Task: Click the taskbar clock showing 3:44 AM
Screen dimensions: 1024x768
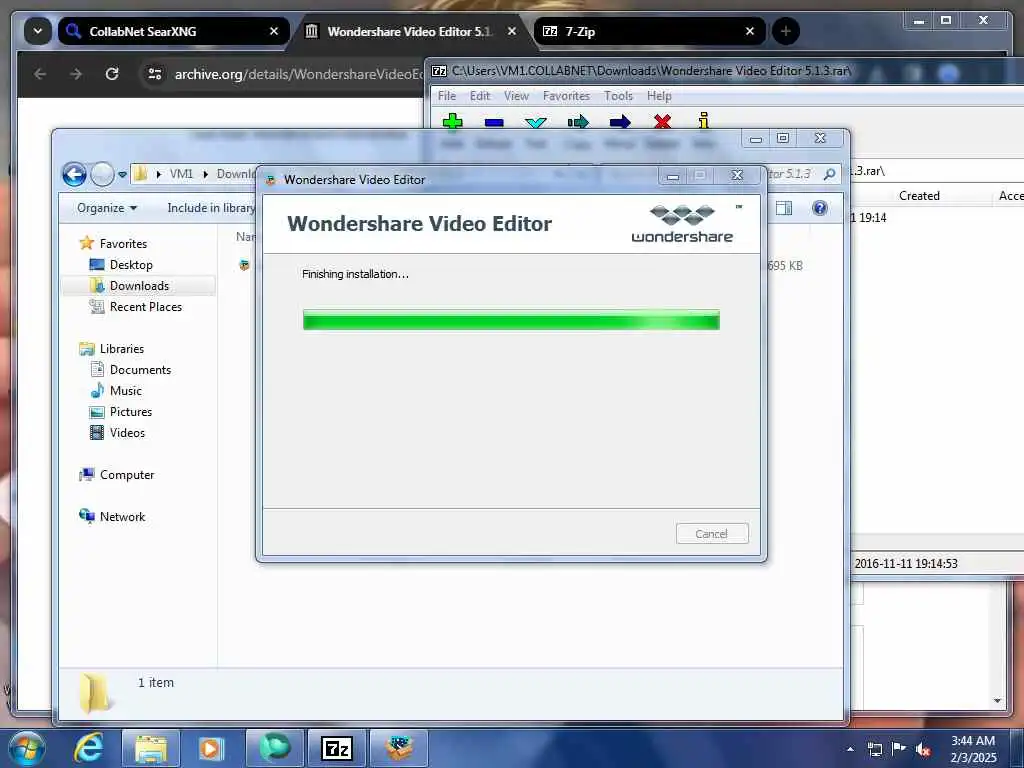Action: tap(973, 749)
